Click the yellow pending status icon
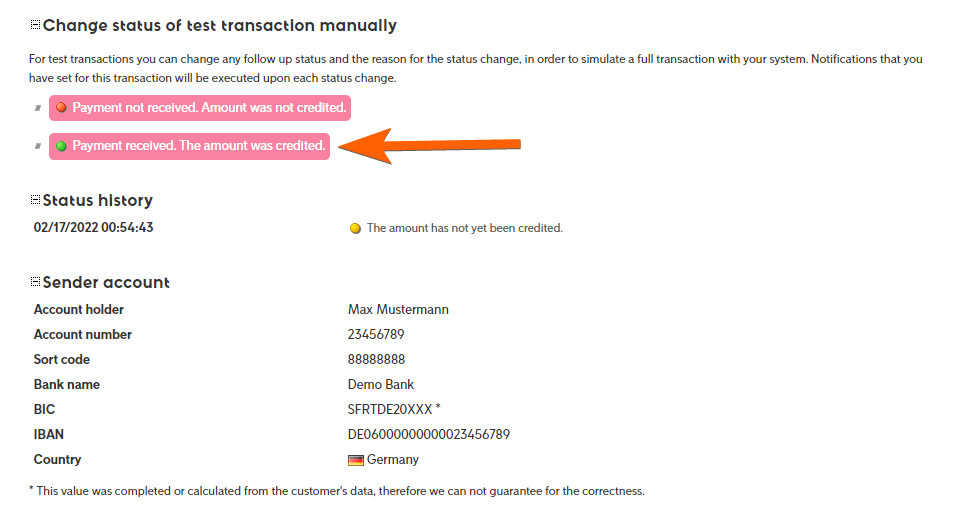 355,228
